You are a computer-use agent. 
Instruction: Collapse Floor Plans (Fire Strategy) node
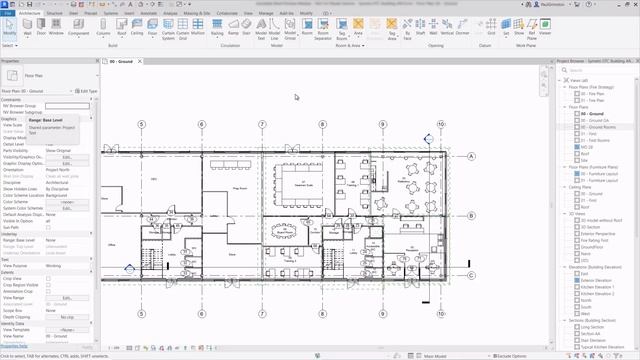(565, 87)
